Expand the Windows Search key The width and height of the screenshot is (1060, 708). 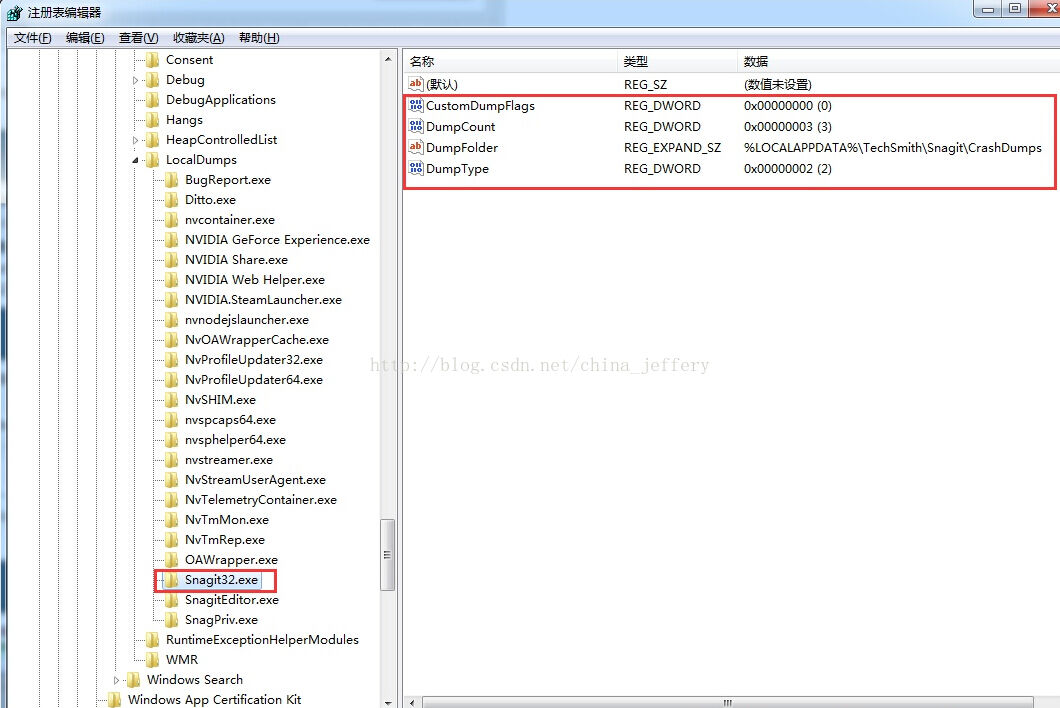point(117,680)
